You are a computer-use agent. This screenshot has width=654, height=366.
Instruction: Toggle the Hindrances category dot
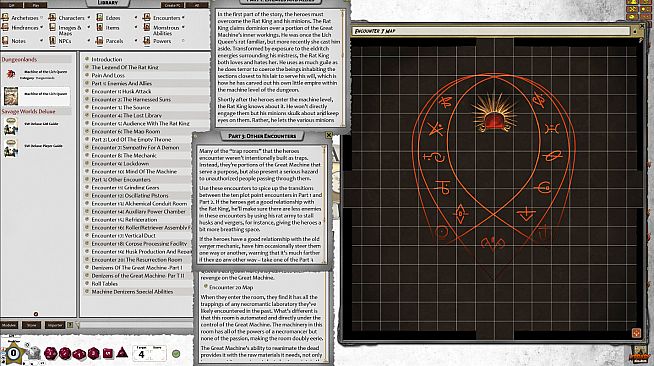41,27
